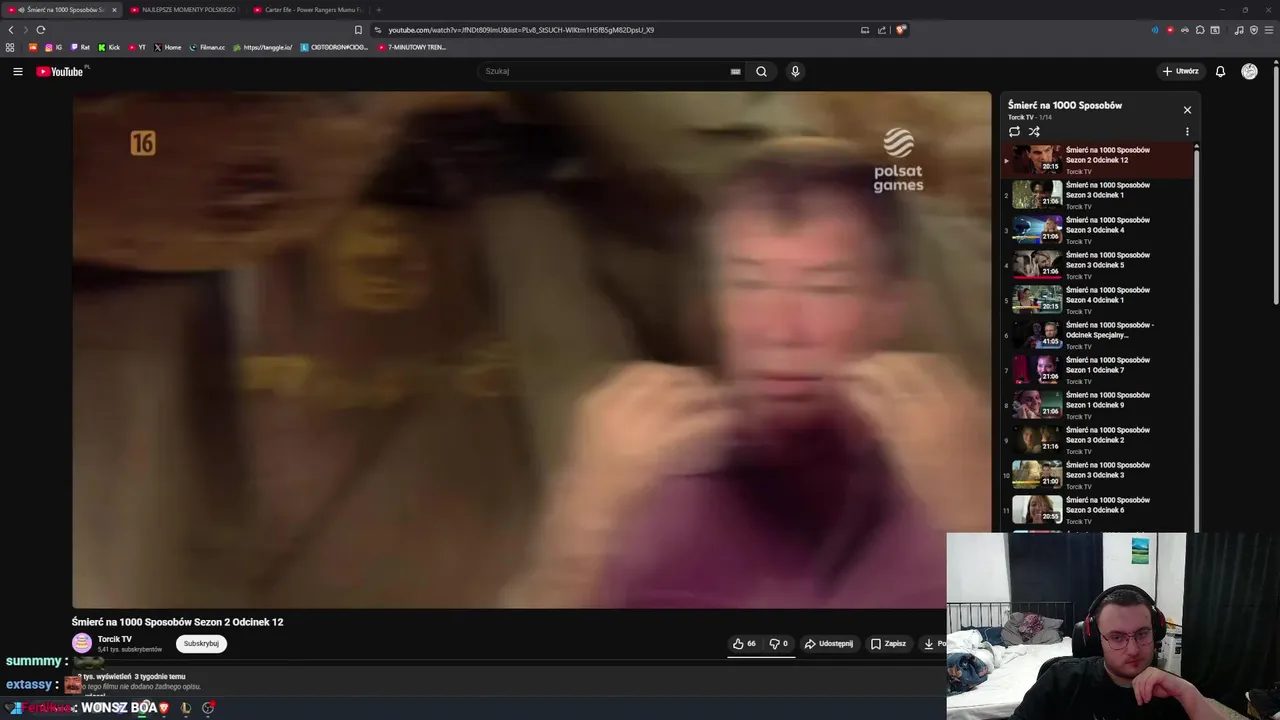Screen dimensions: 1280x720
Task: Open the music note playlist icon in toolbar
Action: (1239, 30)
